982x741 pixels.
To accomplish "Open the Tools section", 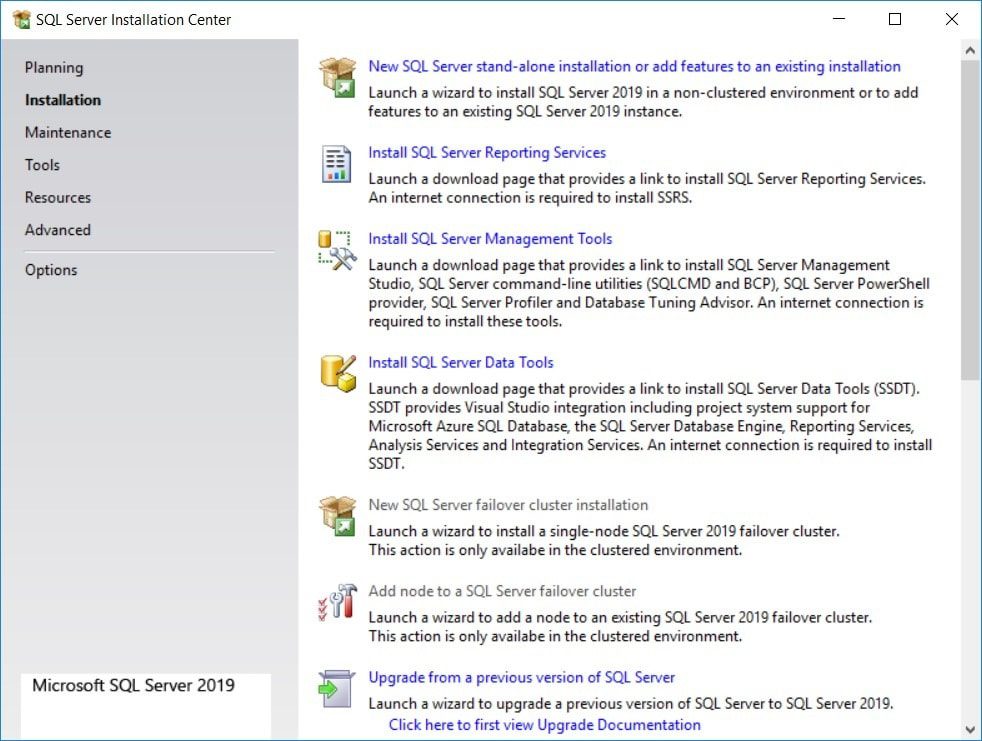I will tap(41, 164).
